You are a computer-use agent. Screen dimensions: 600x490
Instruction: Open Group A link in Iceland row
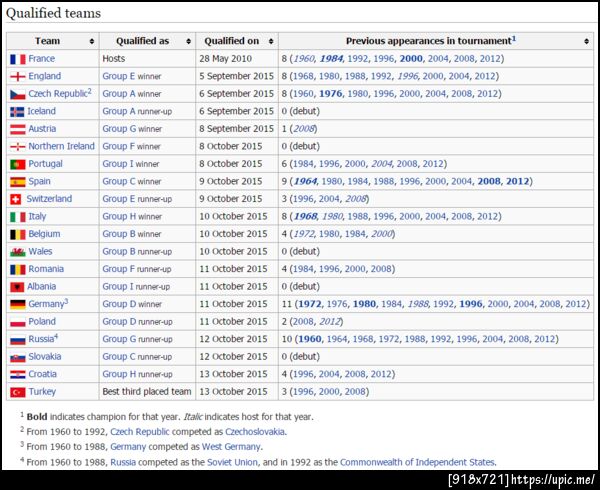coord(119,112)
